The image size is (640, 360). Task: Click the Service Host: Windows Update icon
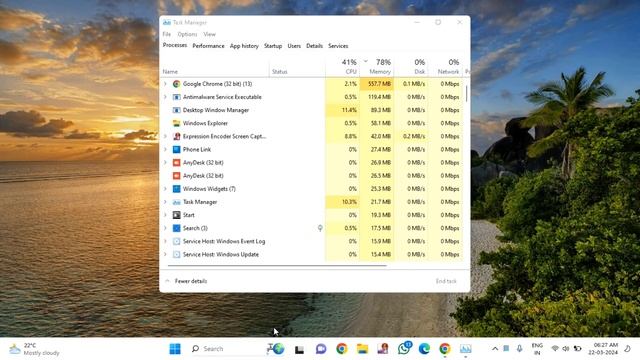[176, 254]
